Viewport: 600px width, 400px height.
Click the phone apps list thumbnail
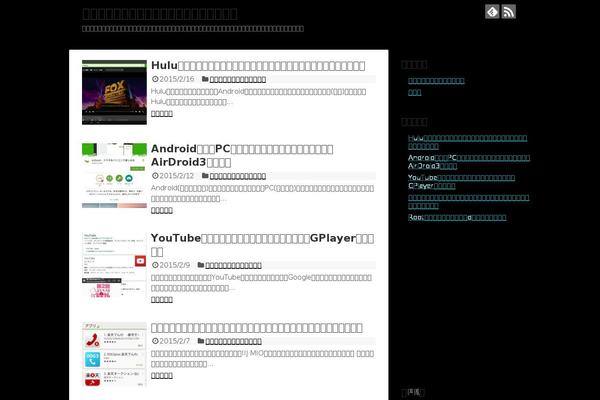(114, 354)
